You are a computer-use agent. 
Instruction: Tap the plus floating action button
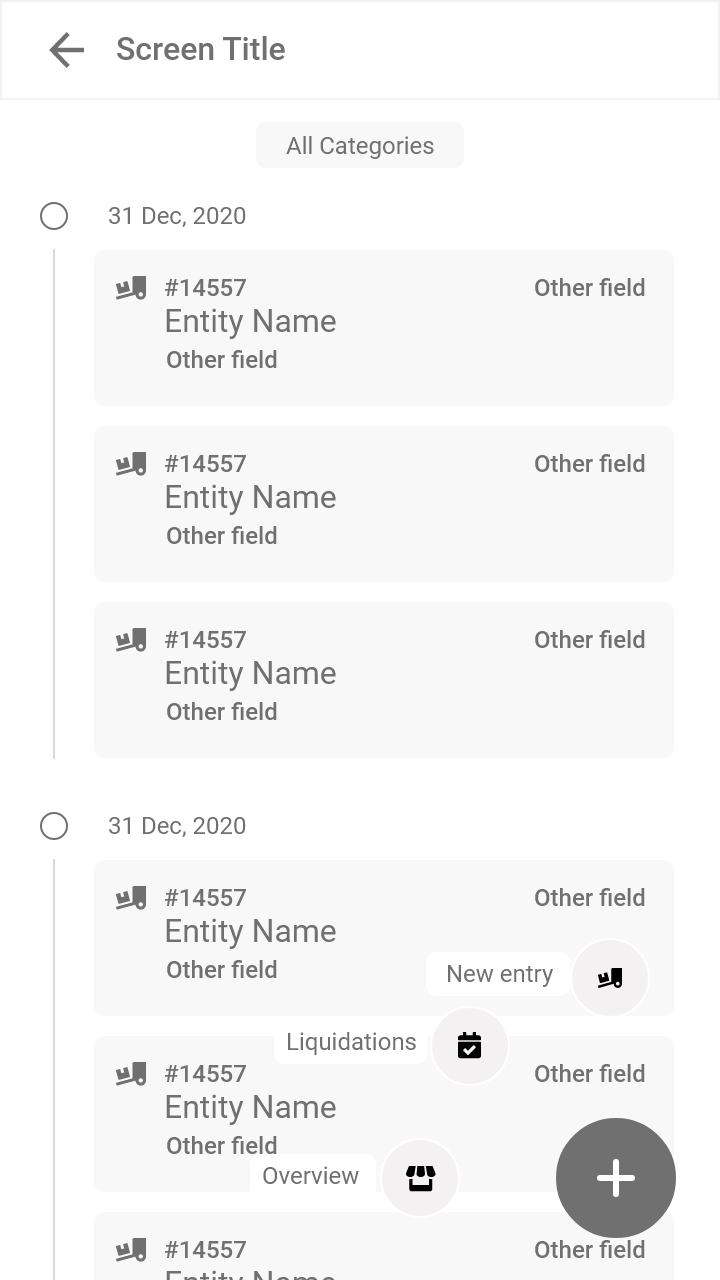(615, 1178)
